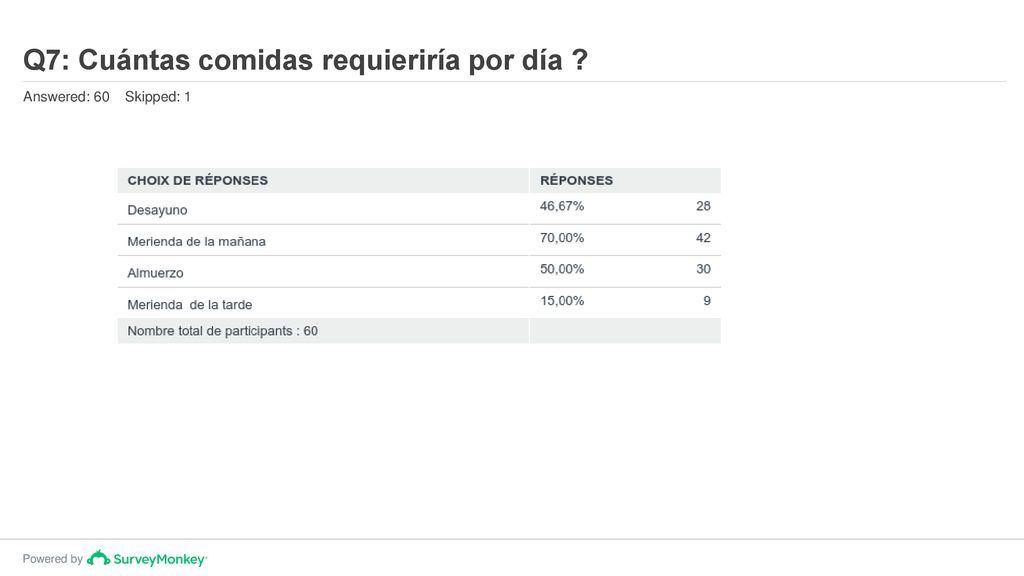Click the 46,67% percentage value
Screen dimensions: 1024x576
(x=562, y=206)
